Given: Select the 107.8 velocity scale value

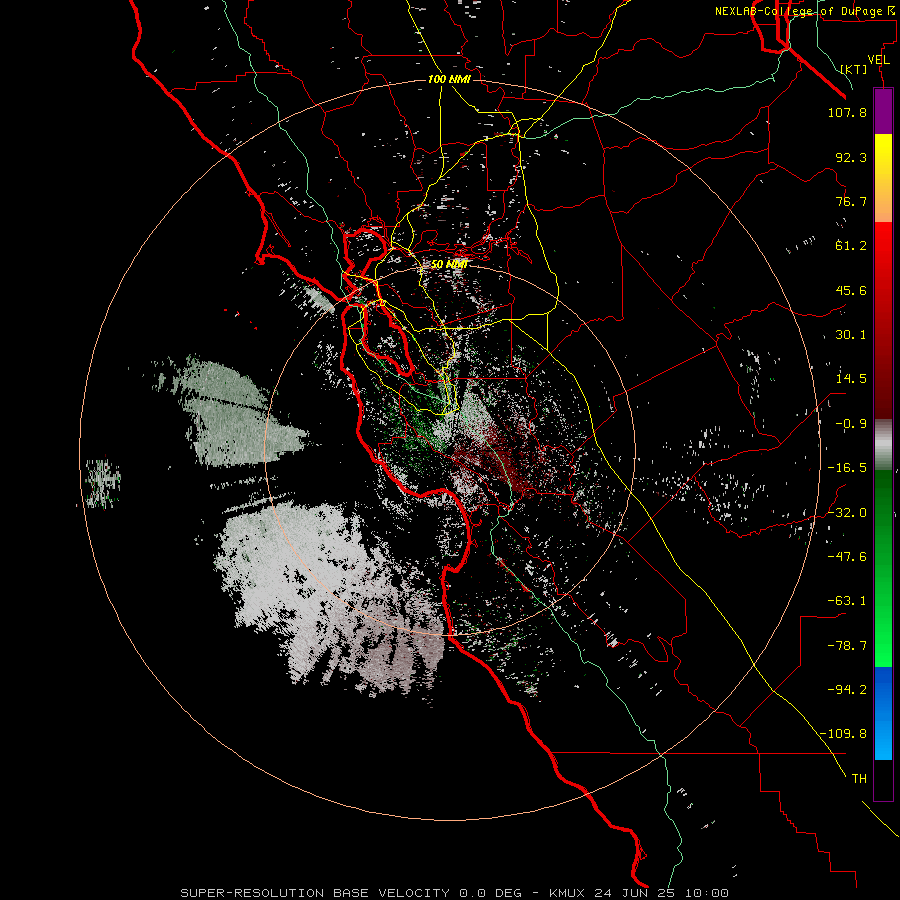Looking at the screenshot, I should 847,112.
